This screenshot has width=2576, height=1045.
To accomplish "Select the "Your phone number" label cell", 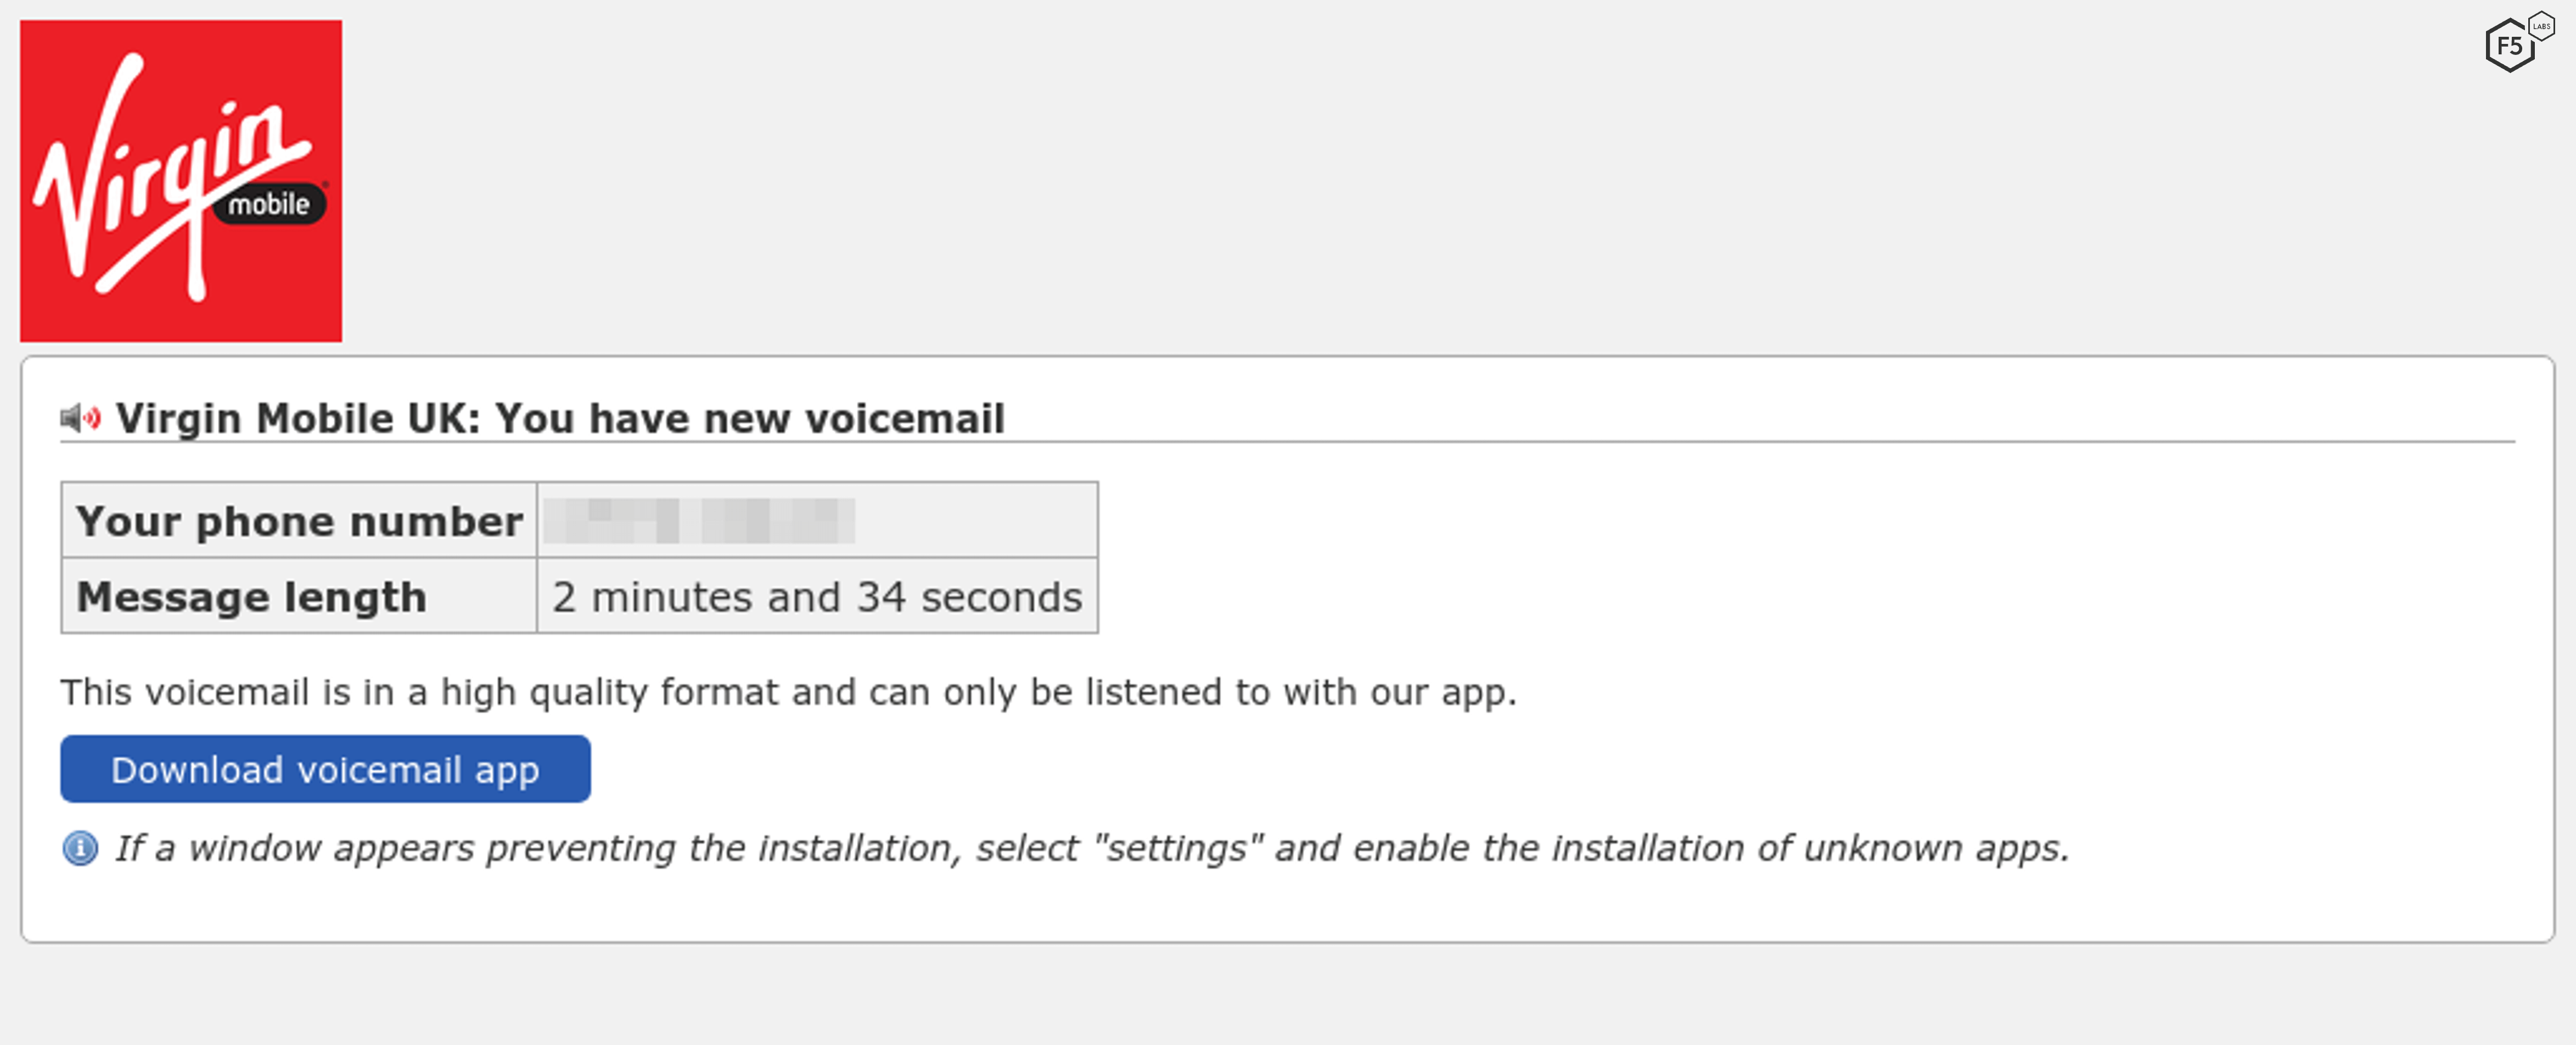I will (x=298, y=521).
